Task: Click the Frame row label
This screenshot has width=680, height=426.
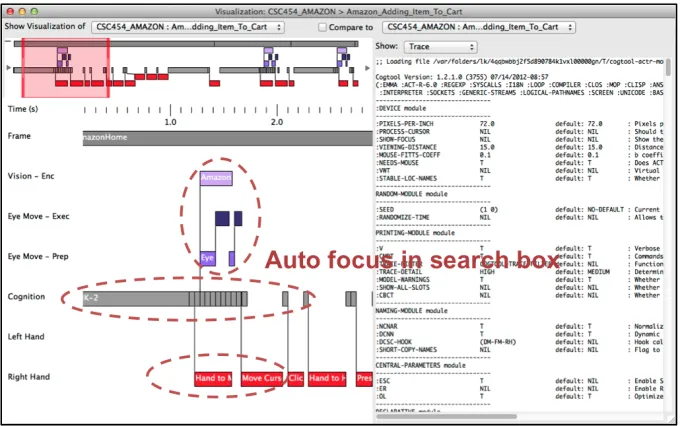Action: (19, 136)
